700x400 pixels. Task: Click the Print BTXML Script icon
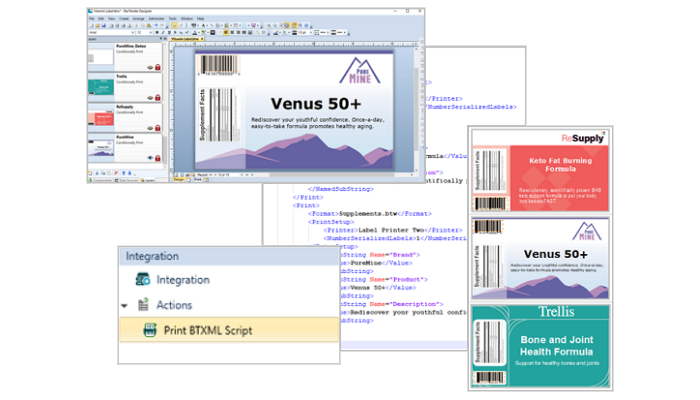[x=149, y=331]
